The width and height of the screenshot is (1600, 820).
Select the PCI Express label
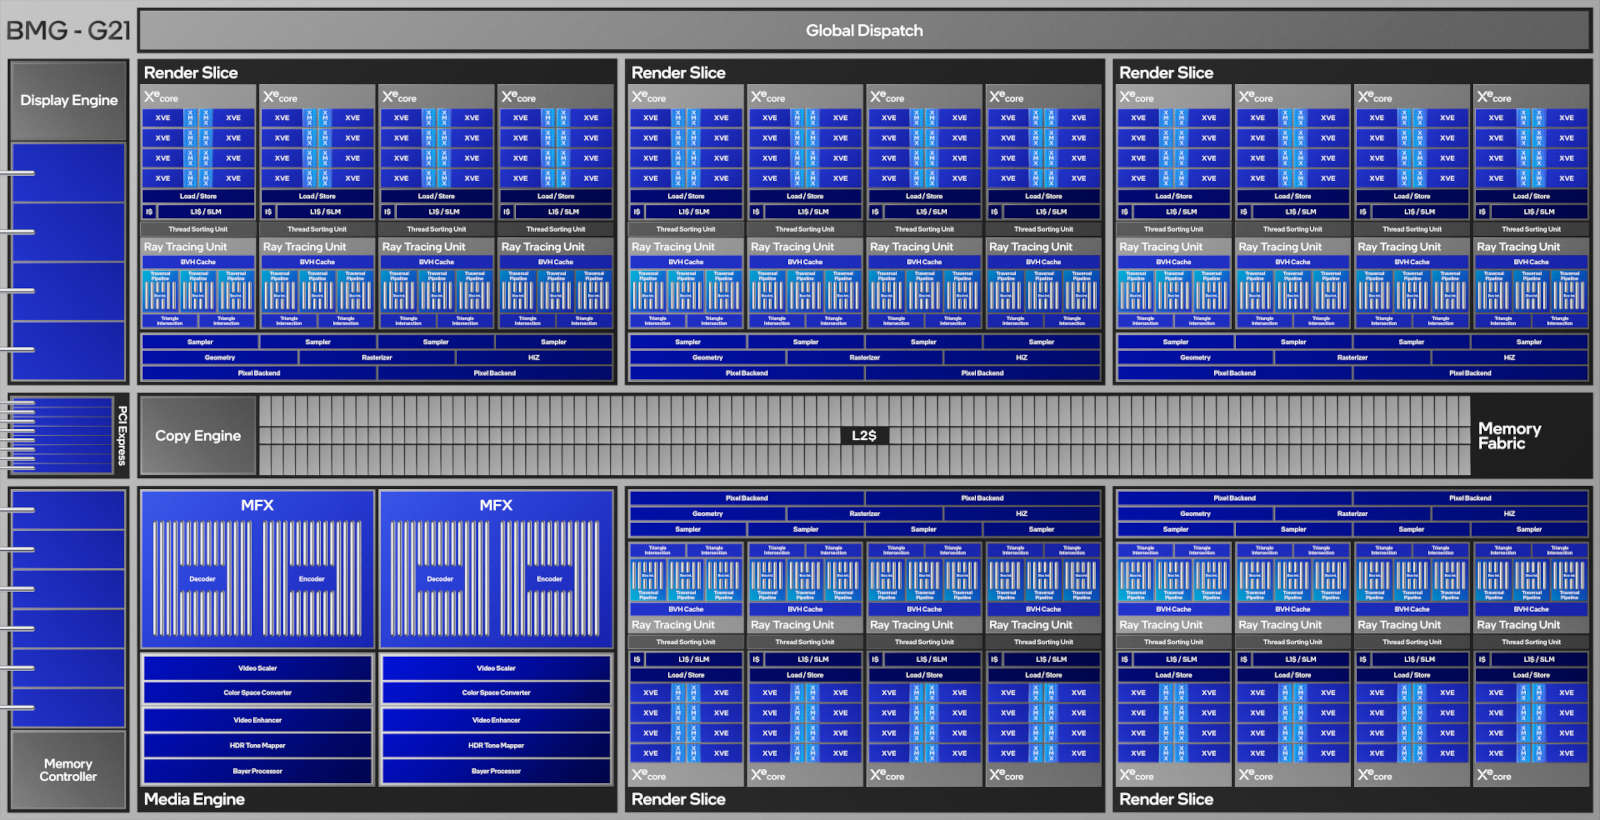pyautogui.click(x=122, y=436)
